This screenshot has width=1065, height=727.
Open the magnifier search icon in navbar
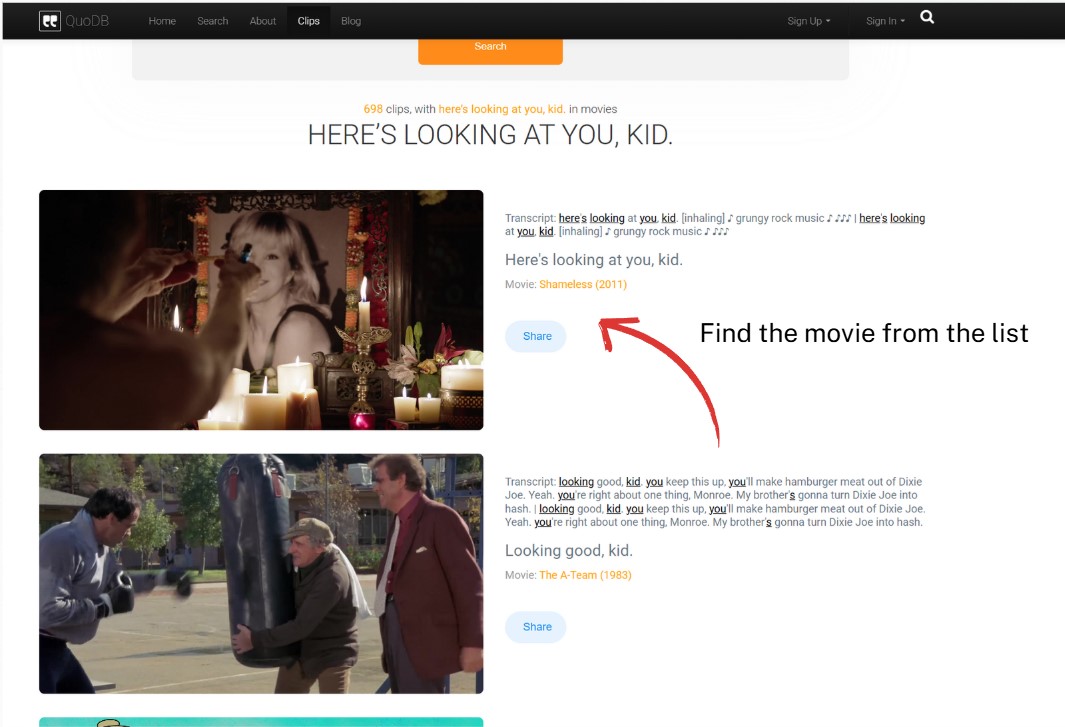(927, 18)
